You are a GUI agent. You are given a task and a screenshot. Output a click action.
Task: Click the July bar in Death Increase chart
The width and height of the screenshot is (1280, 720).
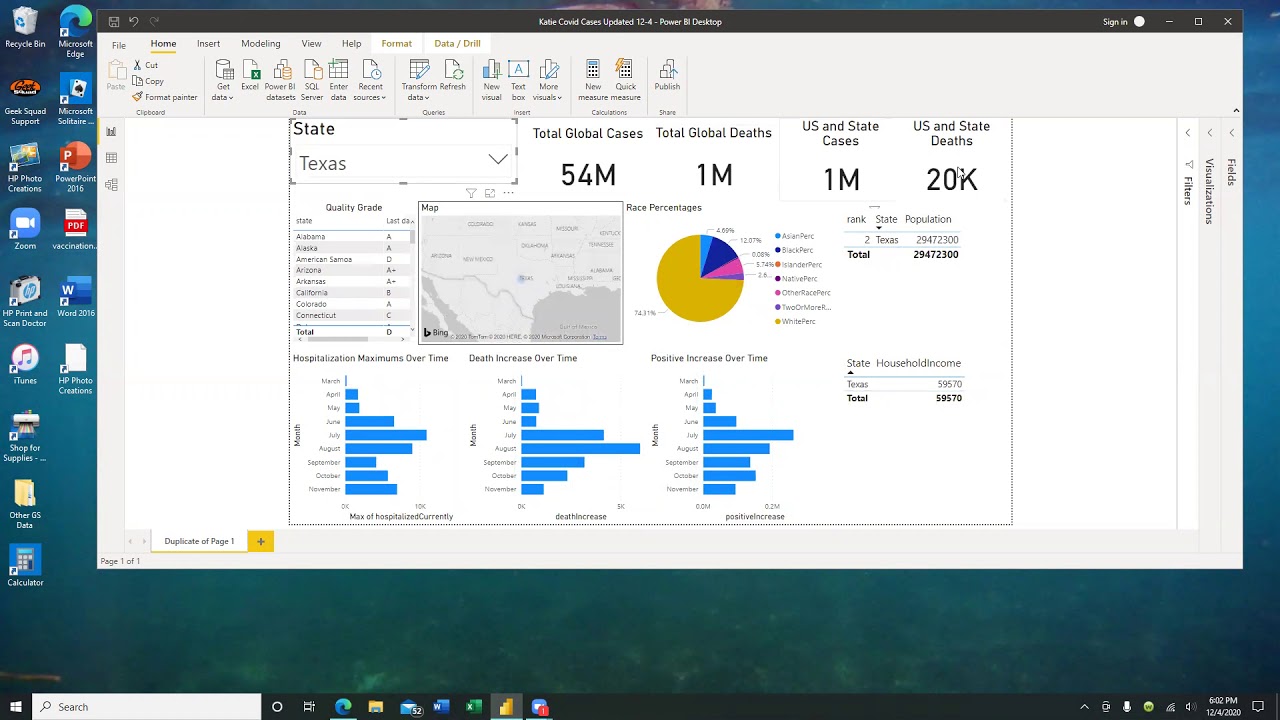[562, 435]
